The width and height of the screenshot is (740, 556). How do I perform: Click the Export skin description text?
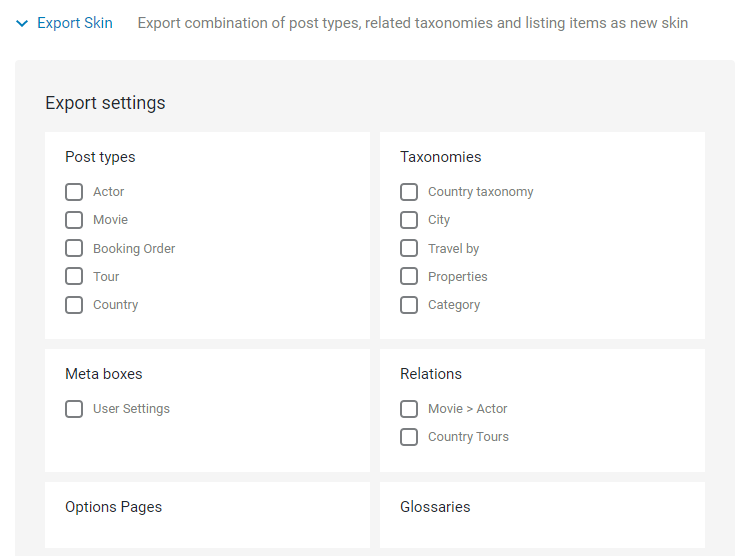[x=412, y=23]
